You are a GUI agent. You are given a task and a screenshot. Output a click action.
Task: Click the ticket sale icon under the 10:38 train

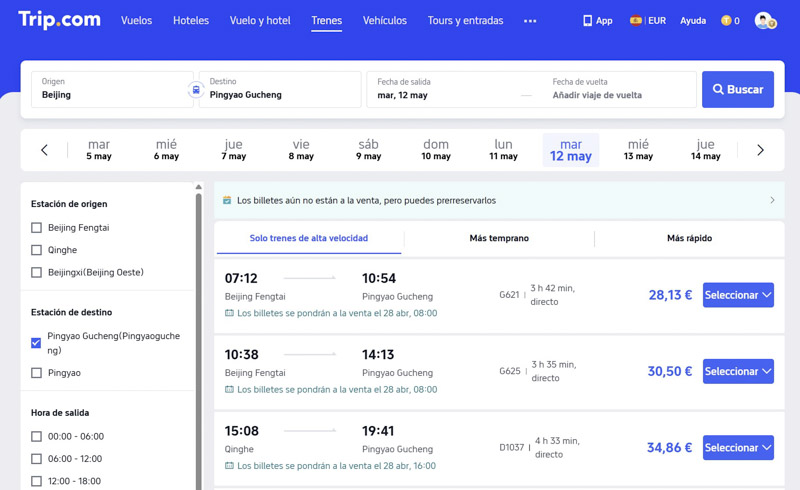tap(230, 389)
